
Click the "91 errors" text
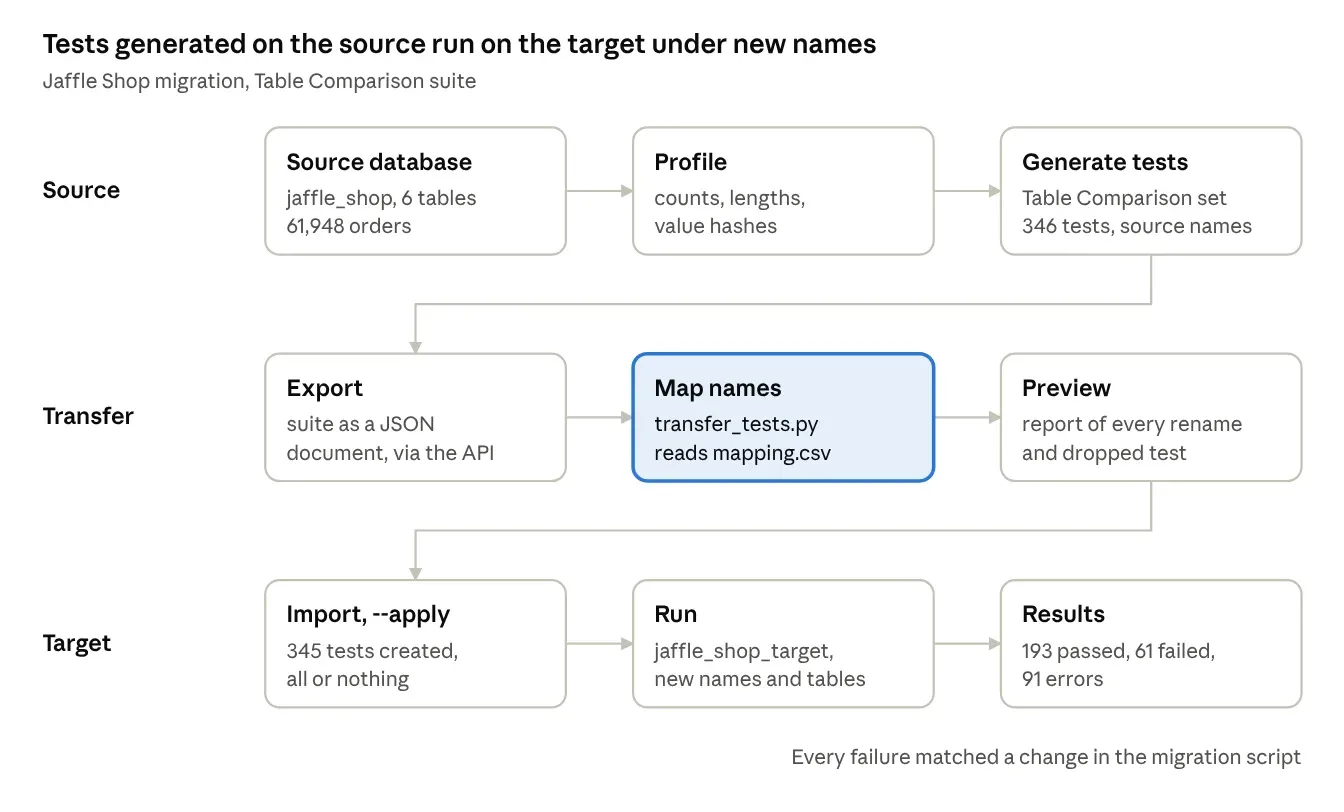[1062, 679]
